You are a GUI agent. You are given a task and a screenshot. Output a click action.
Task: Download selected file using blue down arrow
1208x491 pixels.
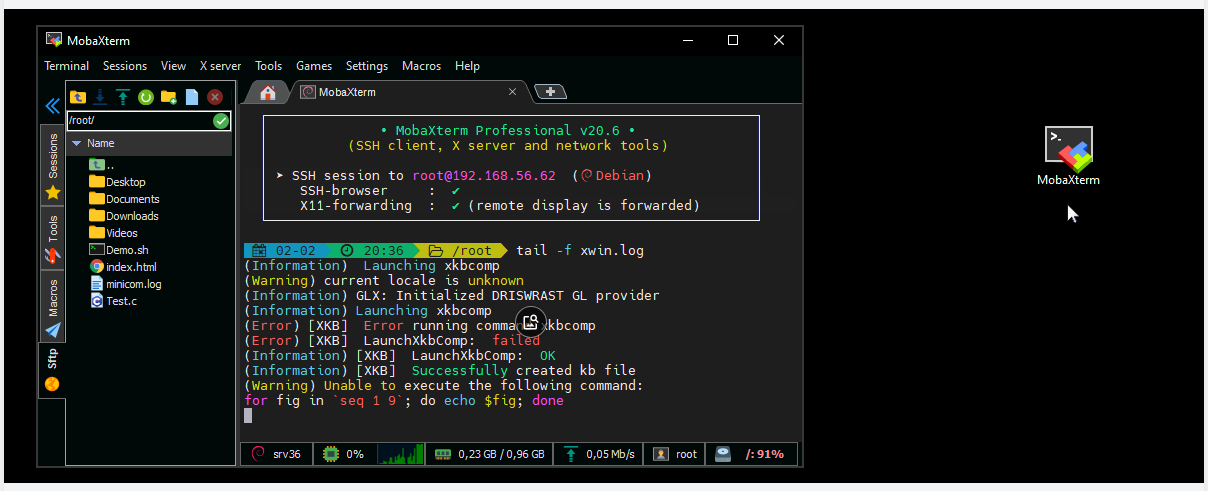[x=100, y=97]
